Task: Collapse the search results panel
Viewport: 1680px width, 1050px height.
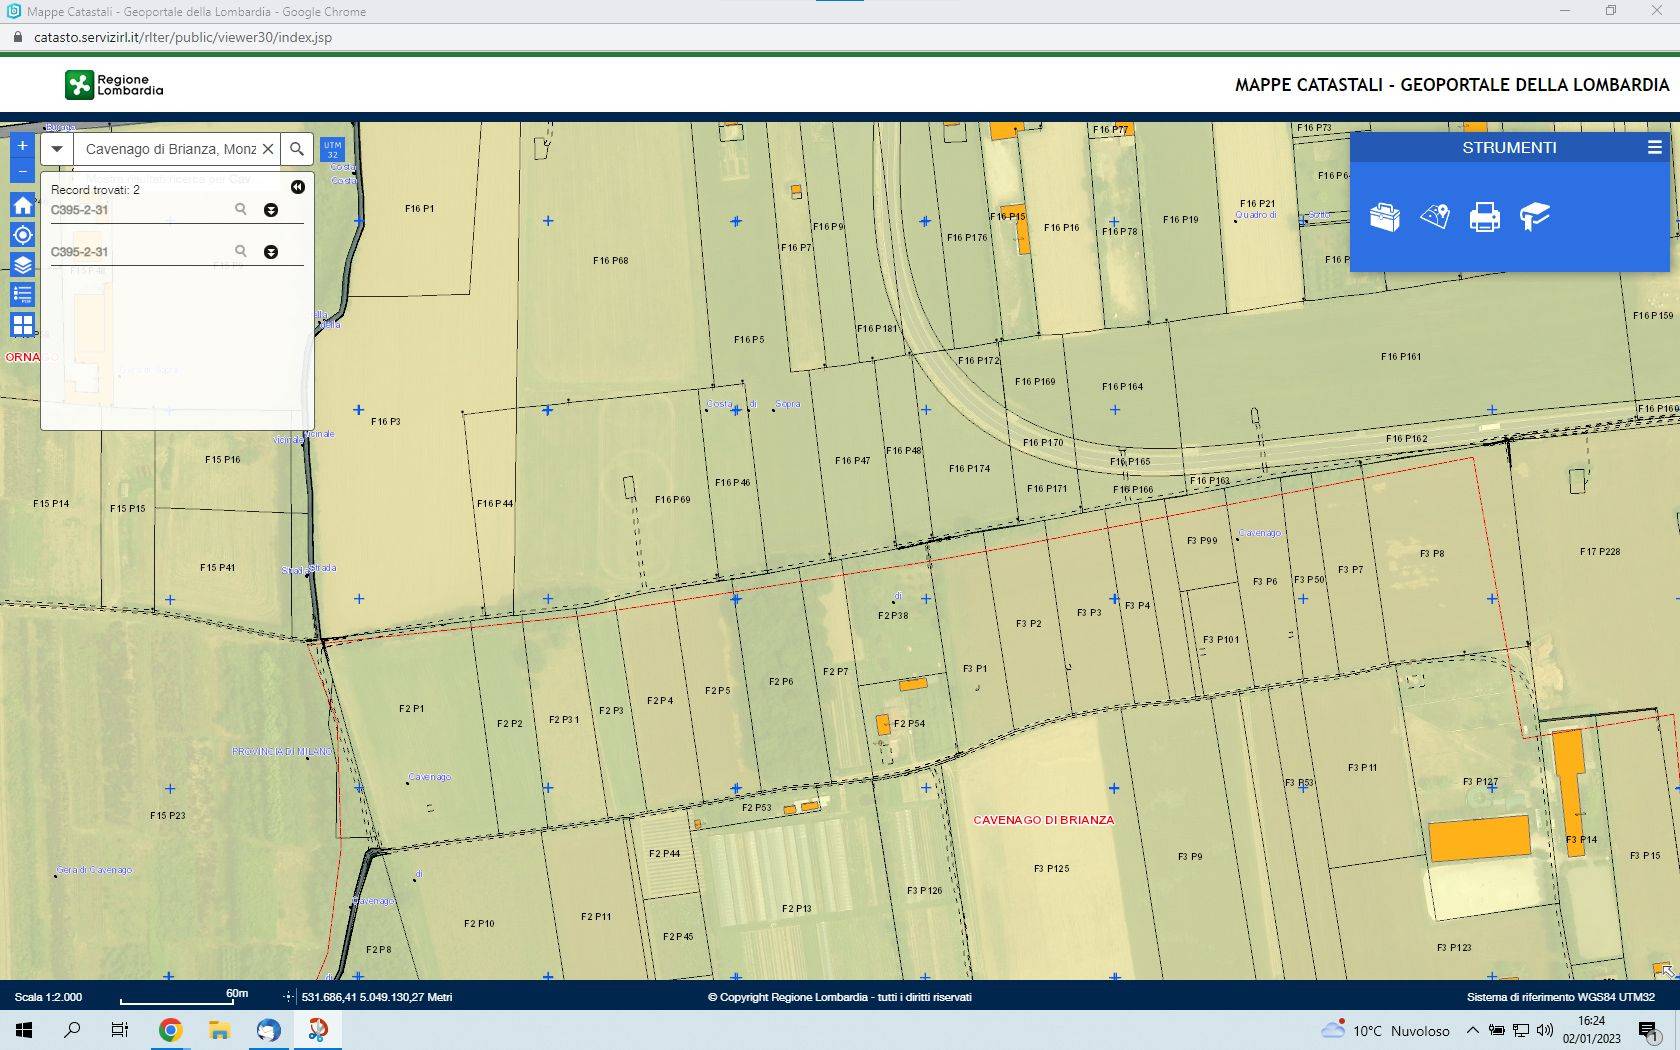Action: click(297, 187)
